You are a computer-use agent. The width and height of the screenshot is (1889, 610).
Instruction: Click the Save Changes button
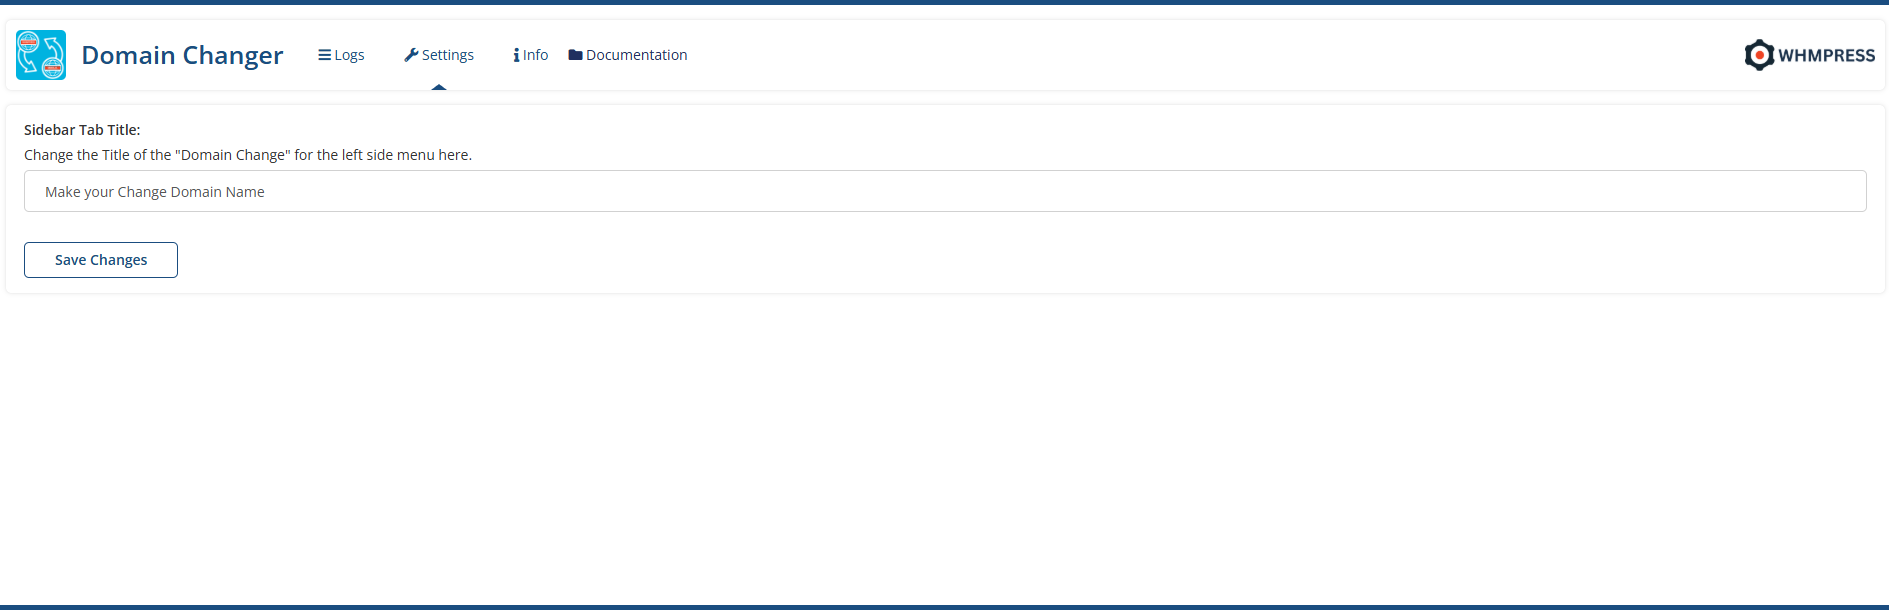coord(101,260)
